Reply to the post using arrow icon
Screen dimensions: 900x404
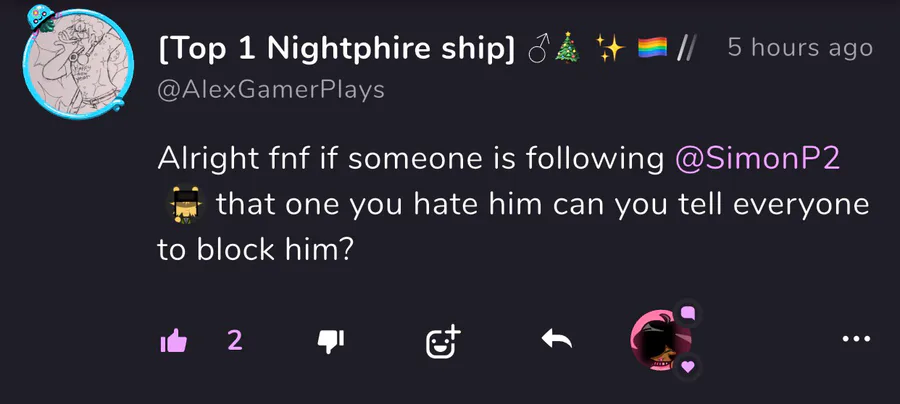[556, 340]
